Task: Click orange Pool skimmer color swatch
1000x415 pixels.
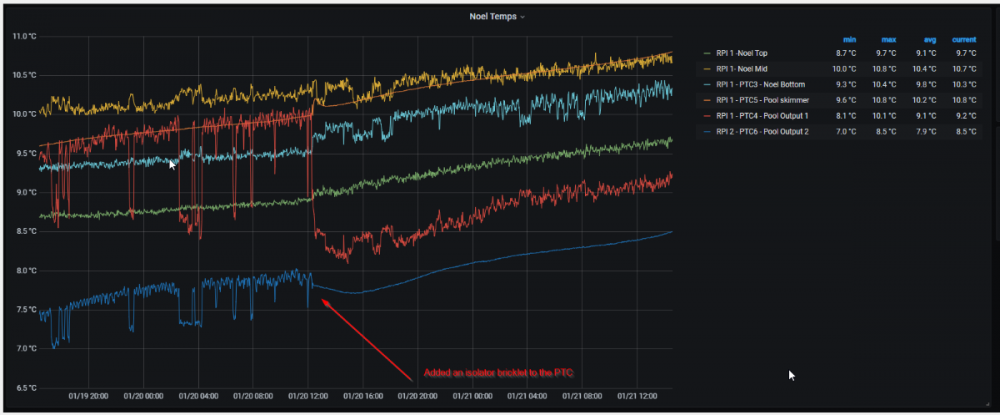Action: tap(708, 101)
